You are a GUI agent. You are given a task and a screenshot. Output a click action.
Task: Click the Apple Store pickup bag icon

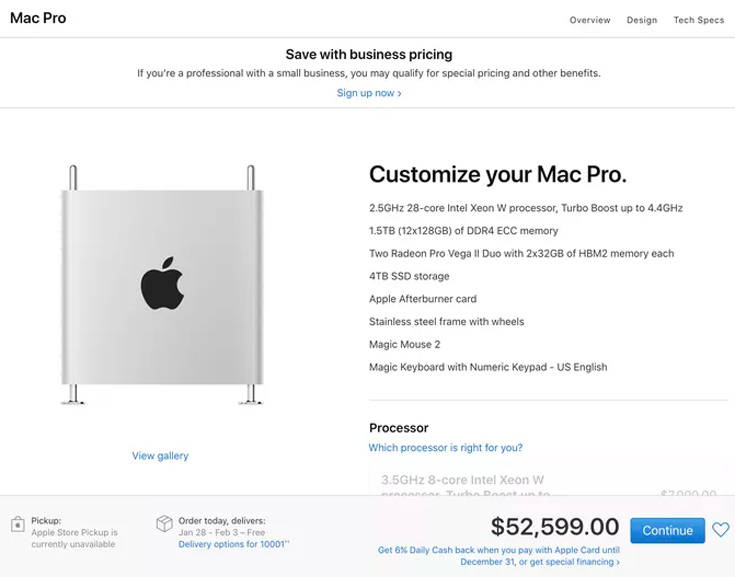click(18, 525)
